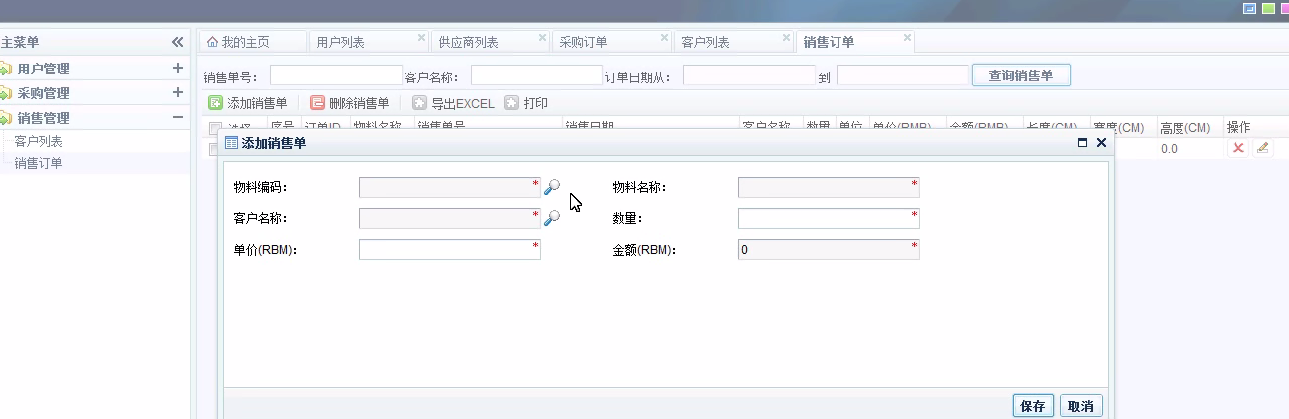Close the 采购订单 tab
The image size is (1289, 419).
[665, 38]
